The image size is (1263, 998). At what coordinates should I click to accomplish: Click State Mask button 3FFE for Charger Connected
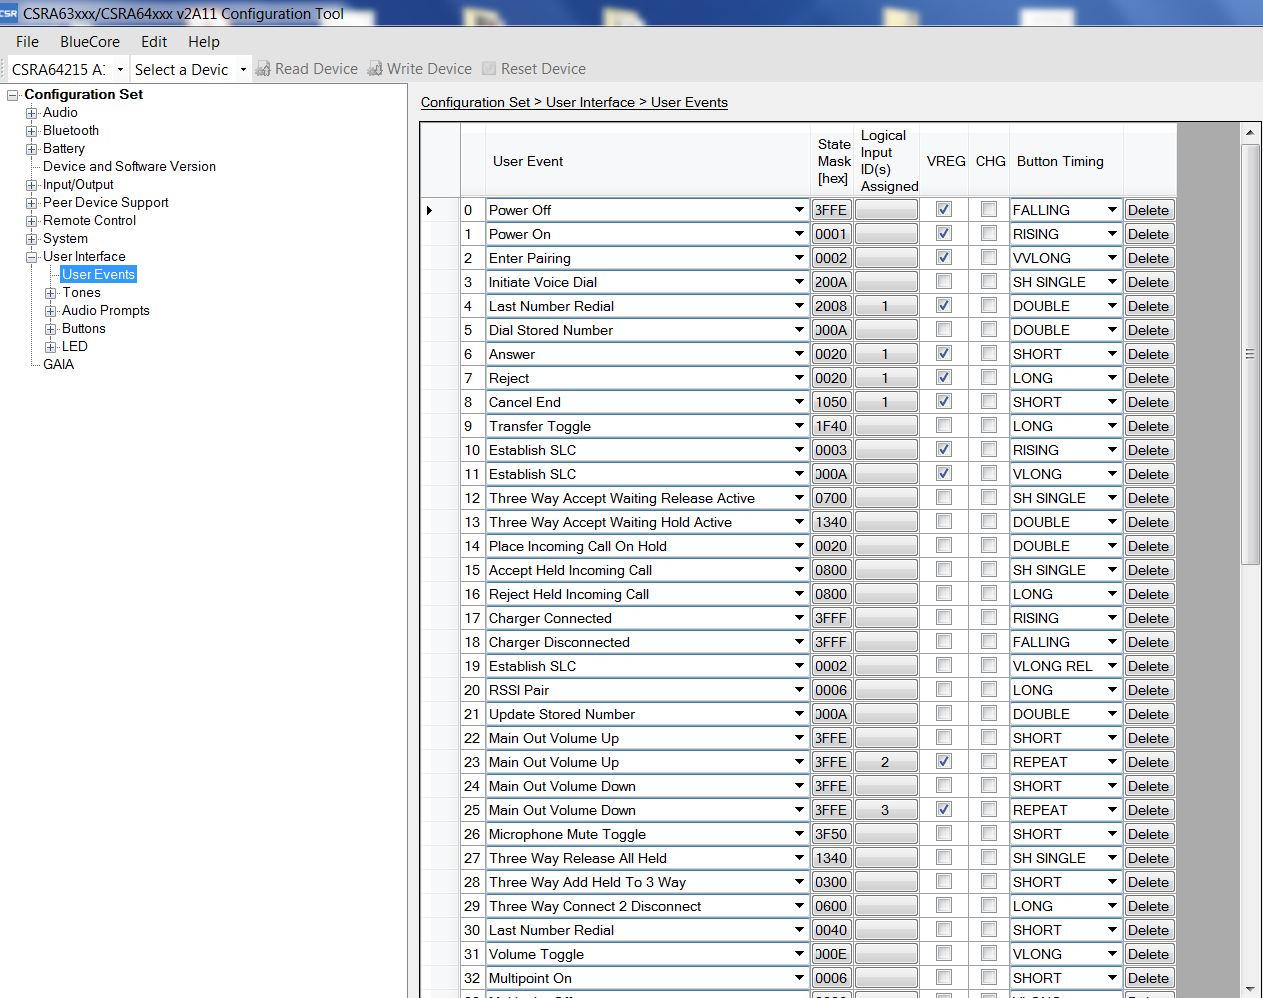(831, 618)
